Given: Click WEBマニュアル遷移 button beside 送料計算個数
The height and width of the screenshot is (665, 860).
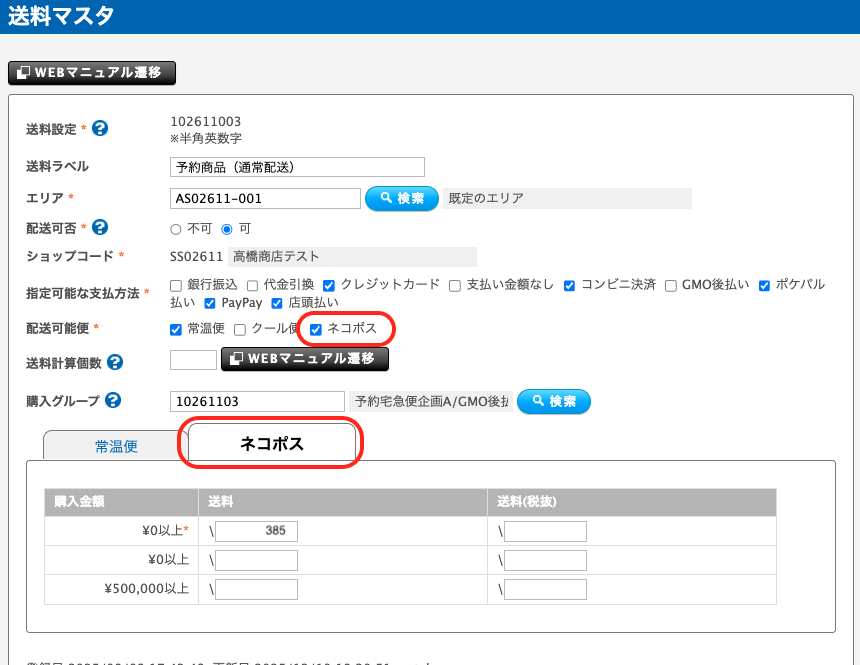Looking at the screenshot, I should (304, 359).
